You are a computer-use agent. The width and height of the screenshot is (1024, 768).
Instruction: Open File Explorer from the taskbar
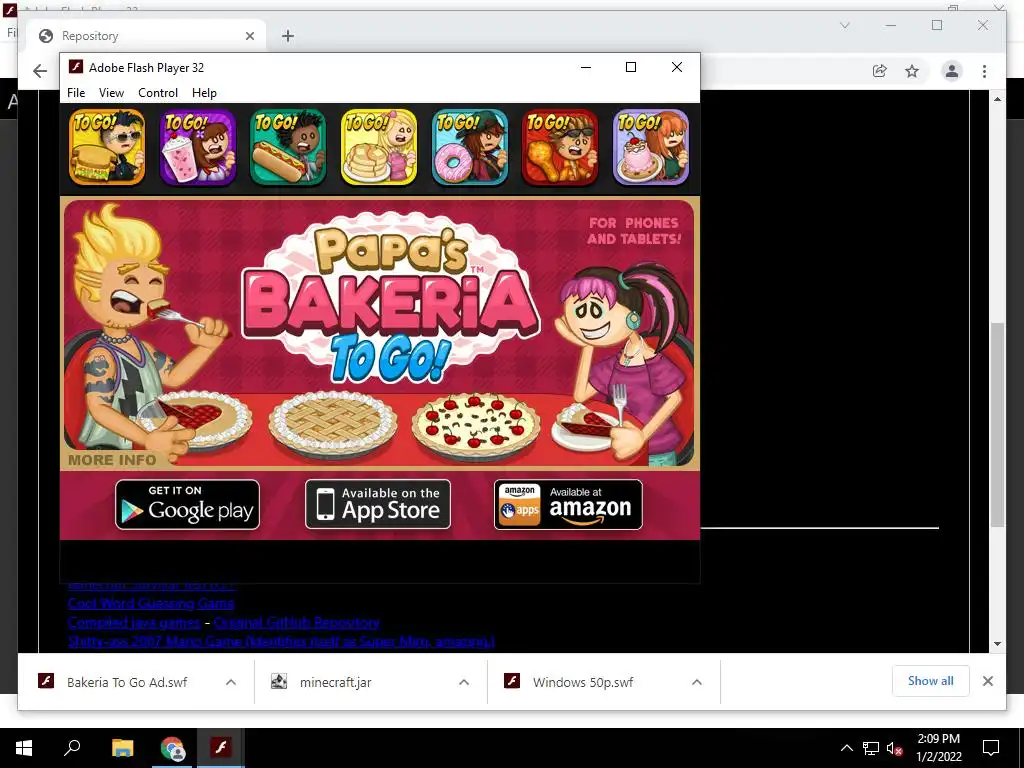(122, 748)
